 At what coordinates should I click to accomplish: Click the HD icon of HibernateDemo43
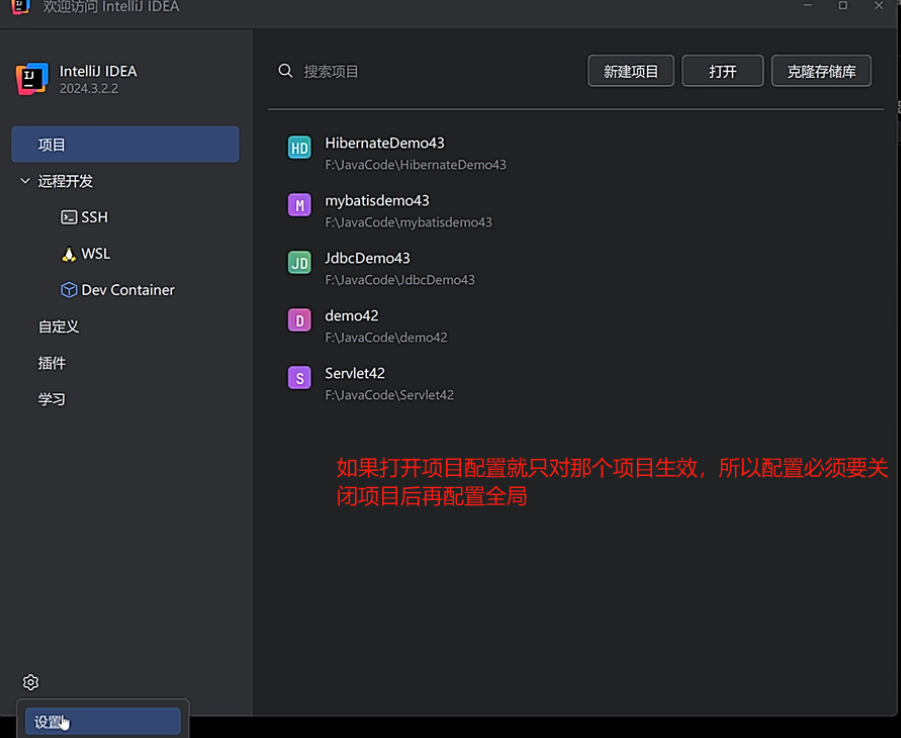point(299,148)
